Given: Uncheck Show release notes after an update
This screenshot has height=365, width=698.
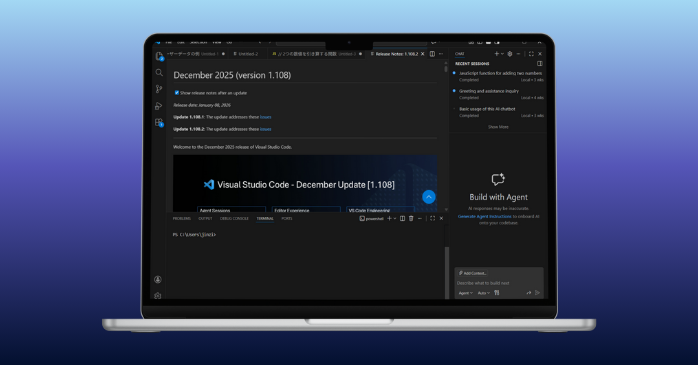Looking at the screenshot, I should click(177, 93).
